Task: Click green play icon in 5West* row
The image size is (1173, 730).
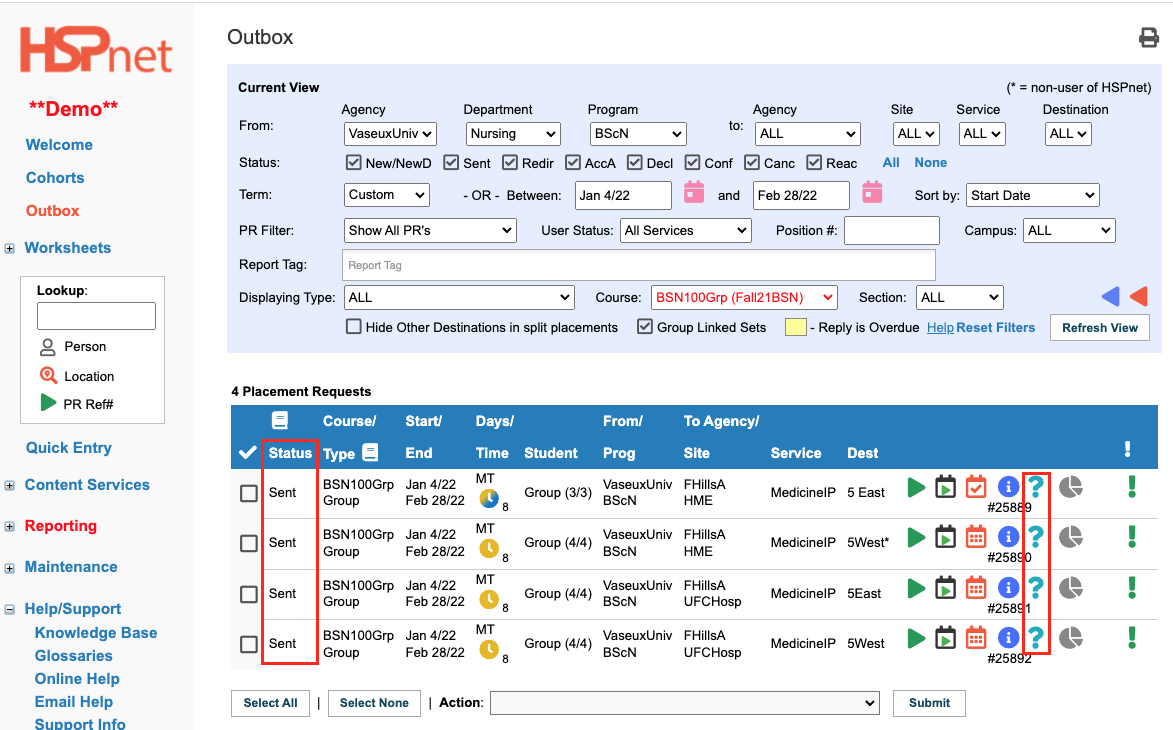Action: tap(916, 537)
